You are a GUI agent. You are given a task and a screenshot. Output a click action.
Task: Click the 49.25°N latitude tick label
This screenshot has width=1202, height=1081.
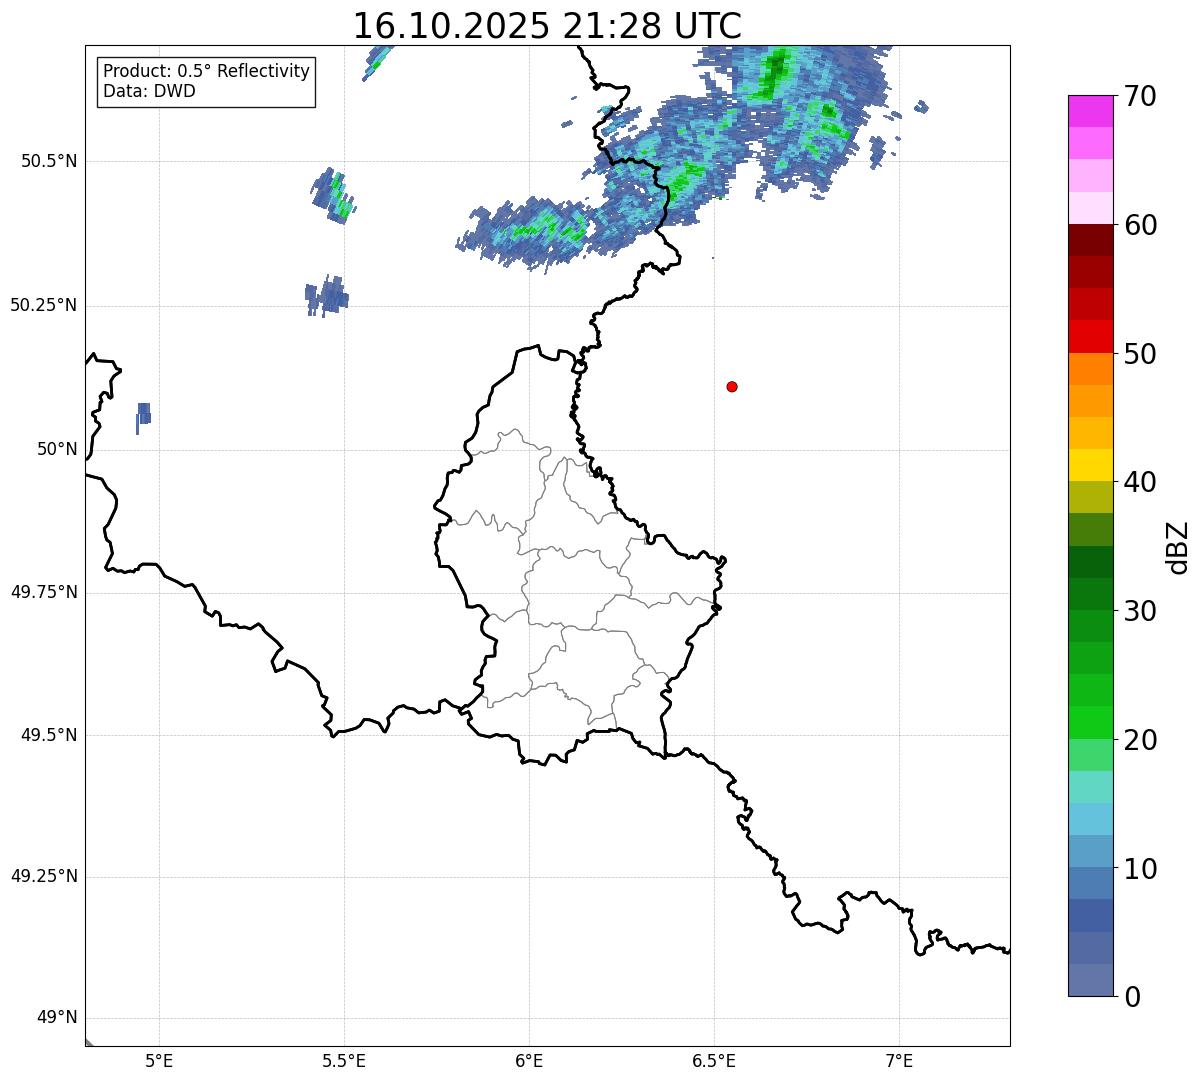click(x=44, y=877)
